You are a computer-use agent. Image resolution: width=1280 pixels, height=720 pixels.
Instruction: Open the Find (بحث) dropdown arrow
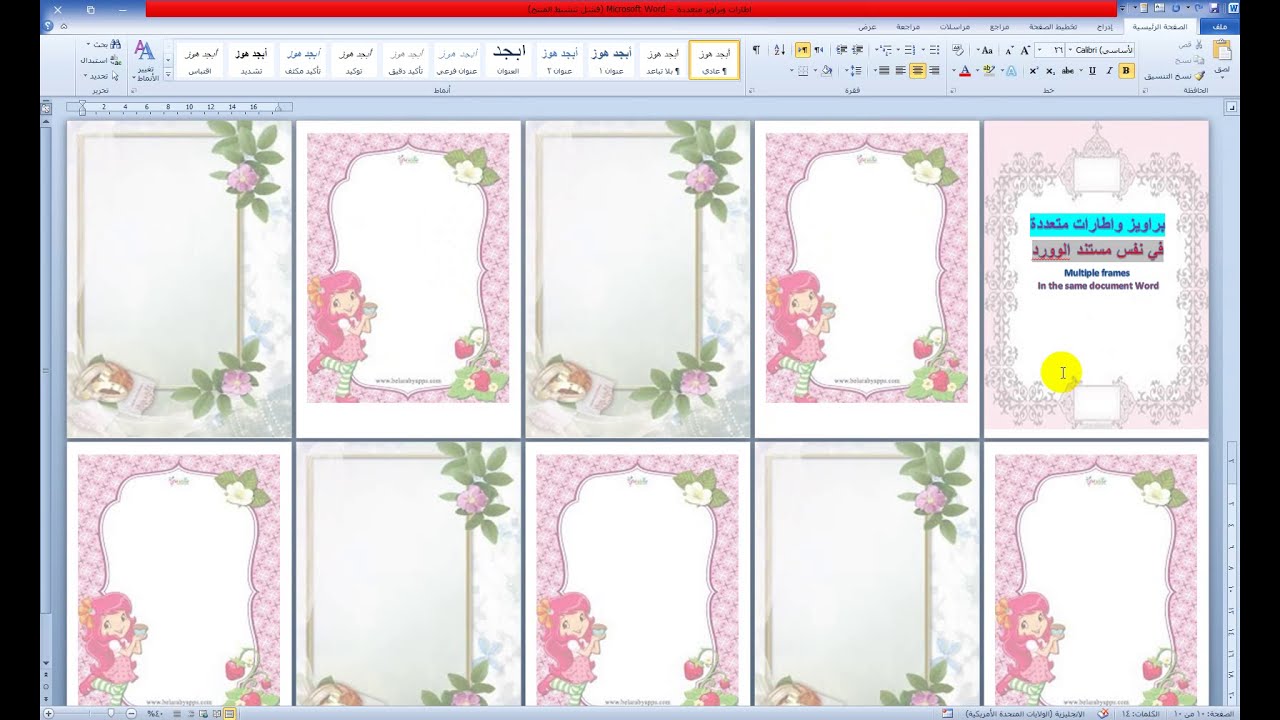point(88,45)
